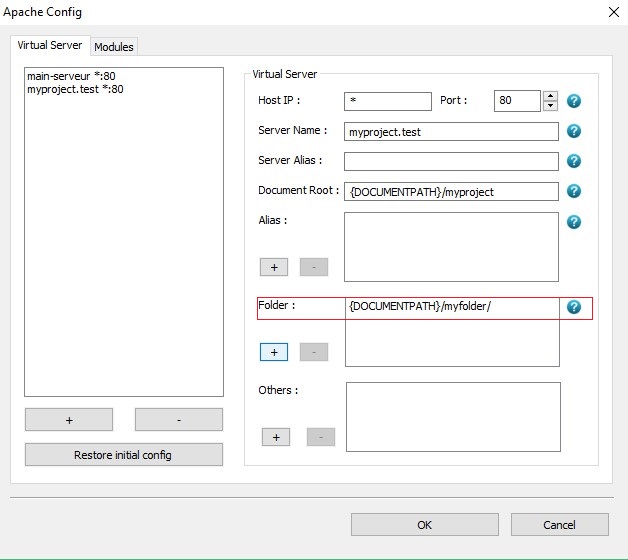Click into the Server Alias text field
The image size is (628, 560).
coord(451,161)
